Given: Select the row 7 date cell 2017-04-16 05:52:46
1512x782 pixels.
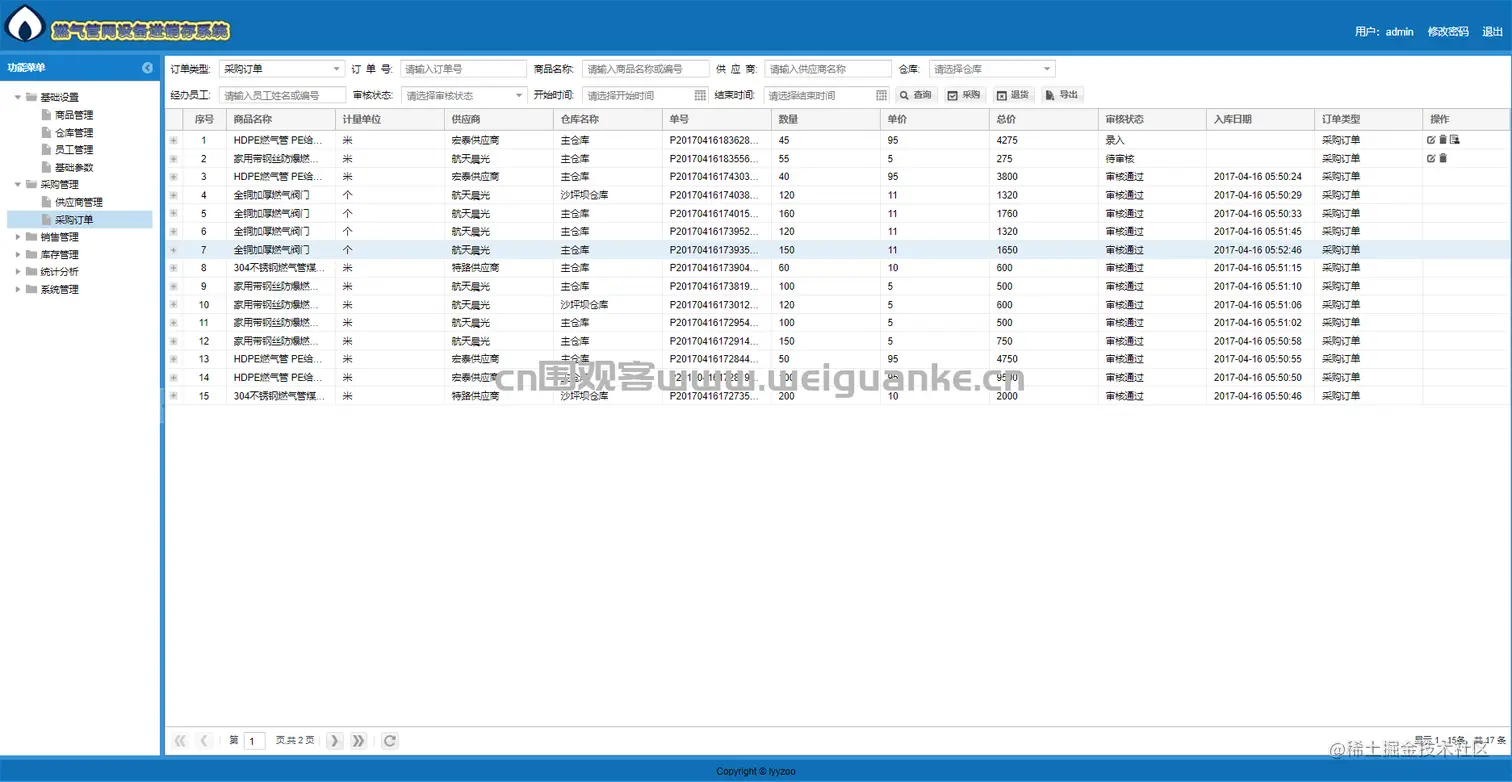Looking at the screenshot, I should [x=1258, y=250].
